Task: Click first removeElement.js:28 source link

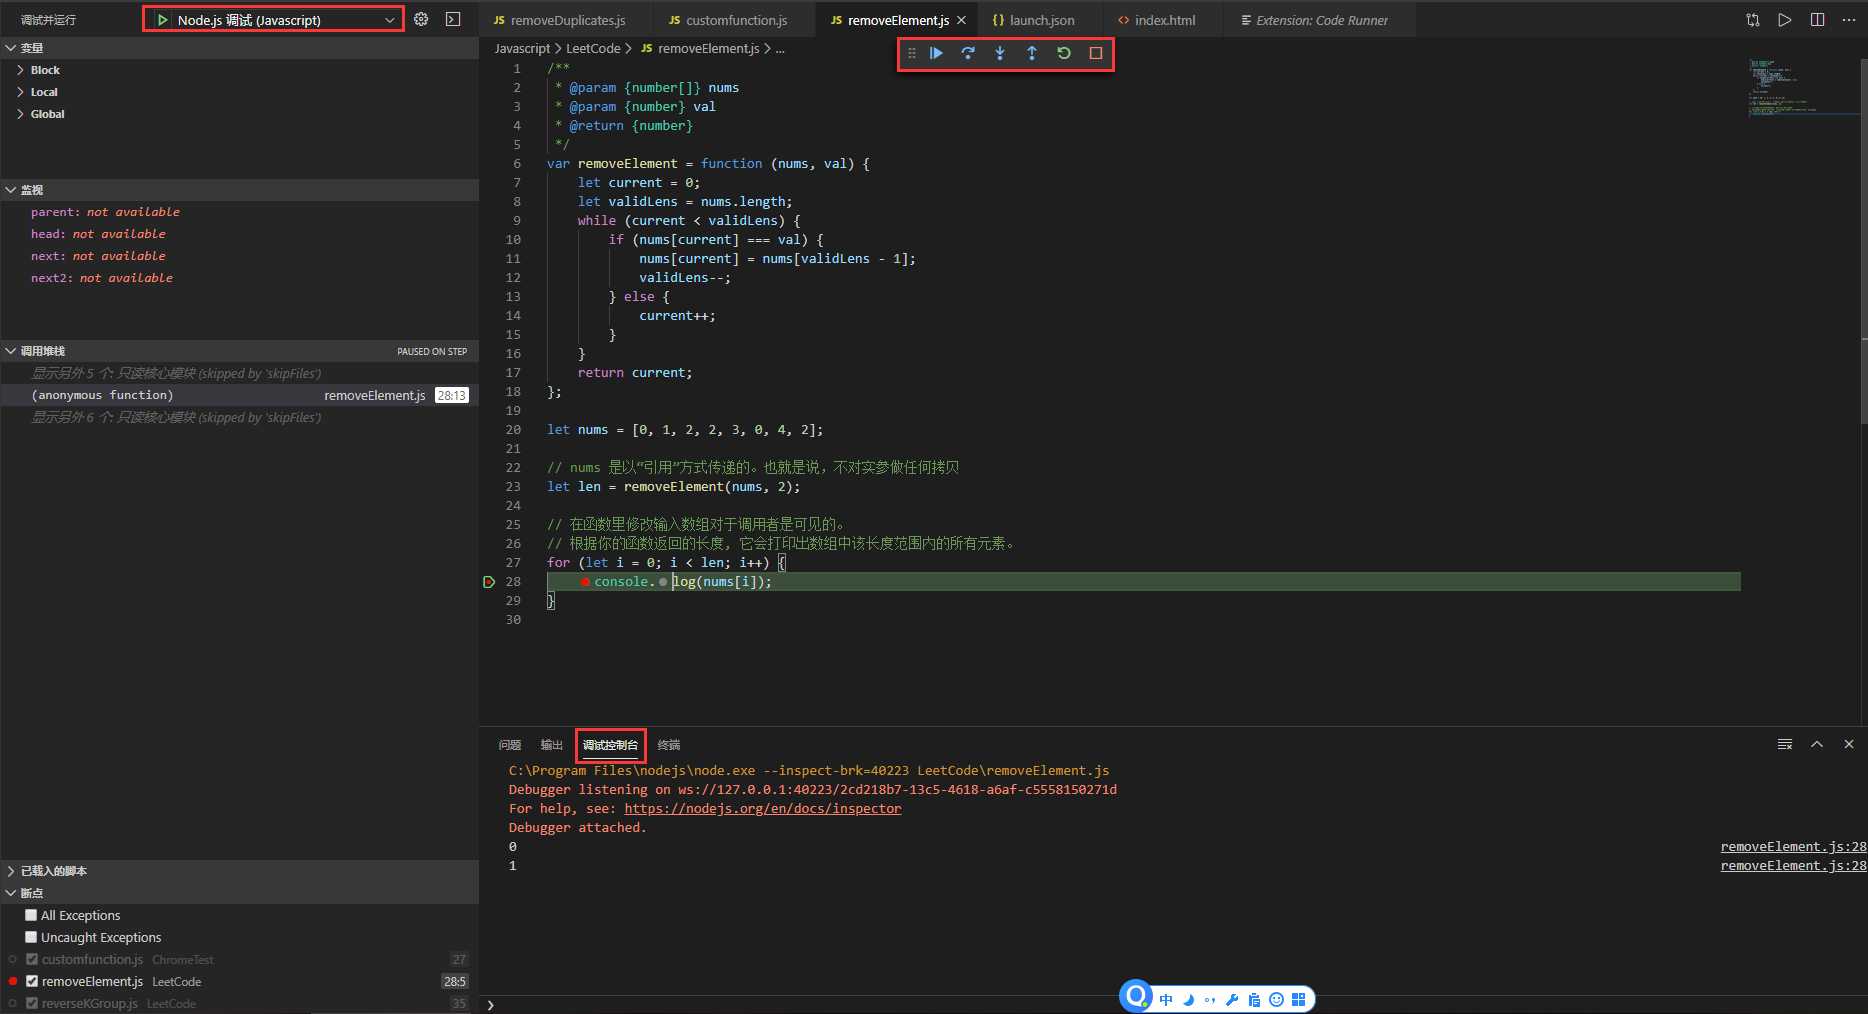Action: tap(1793, 847)
